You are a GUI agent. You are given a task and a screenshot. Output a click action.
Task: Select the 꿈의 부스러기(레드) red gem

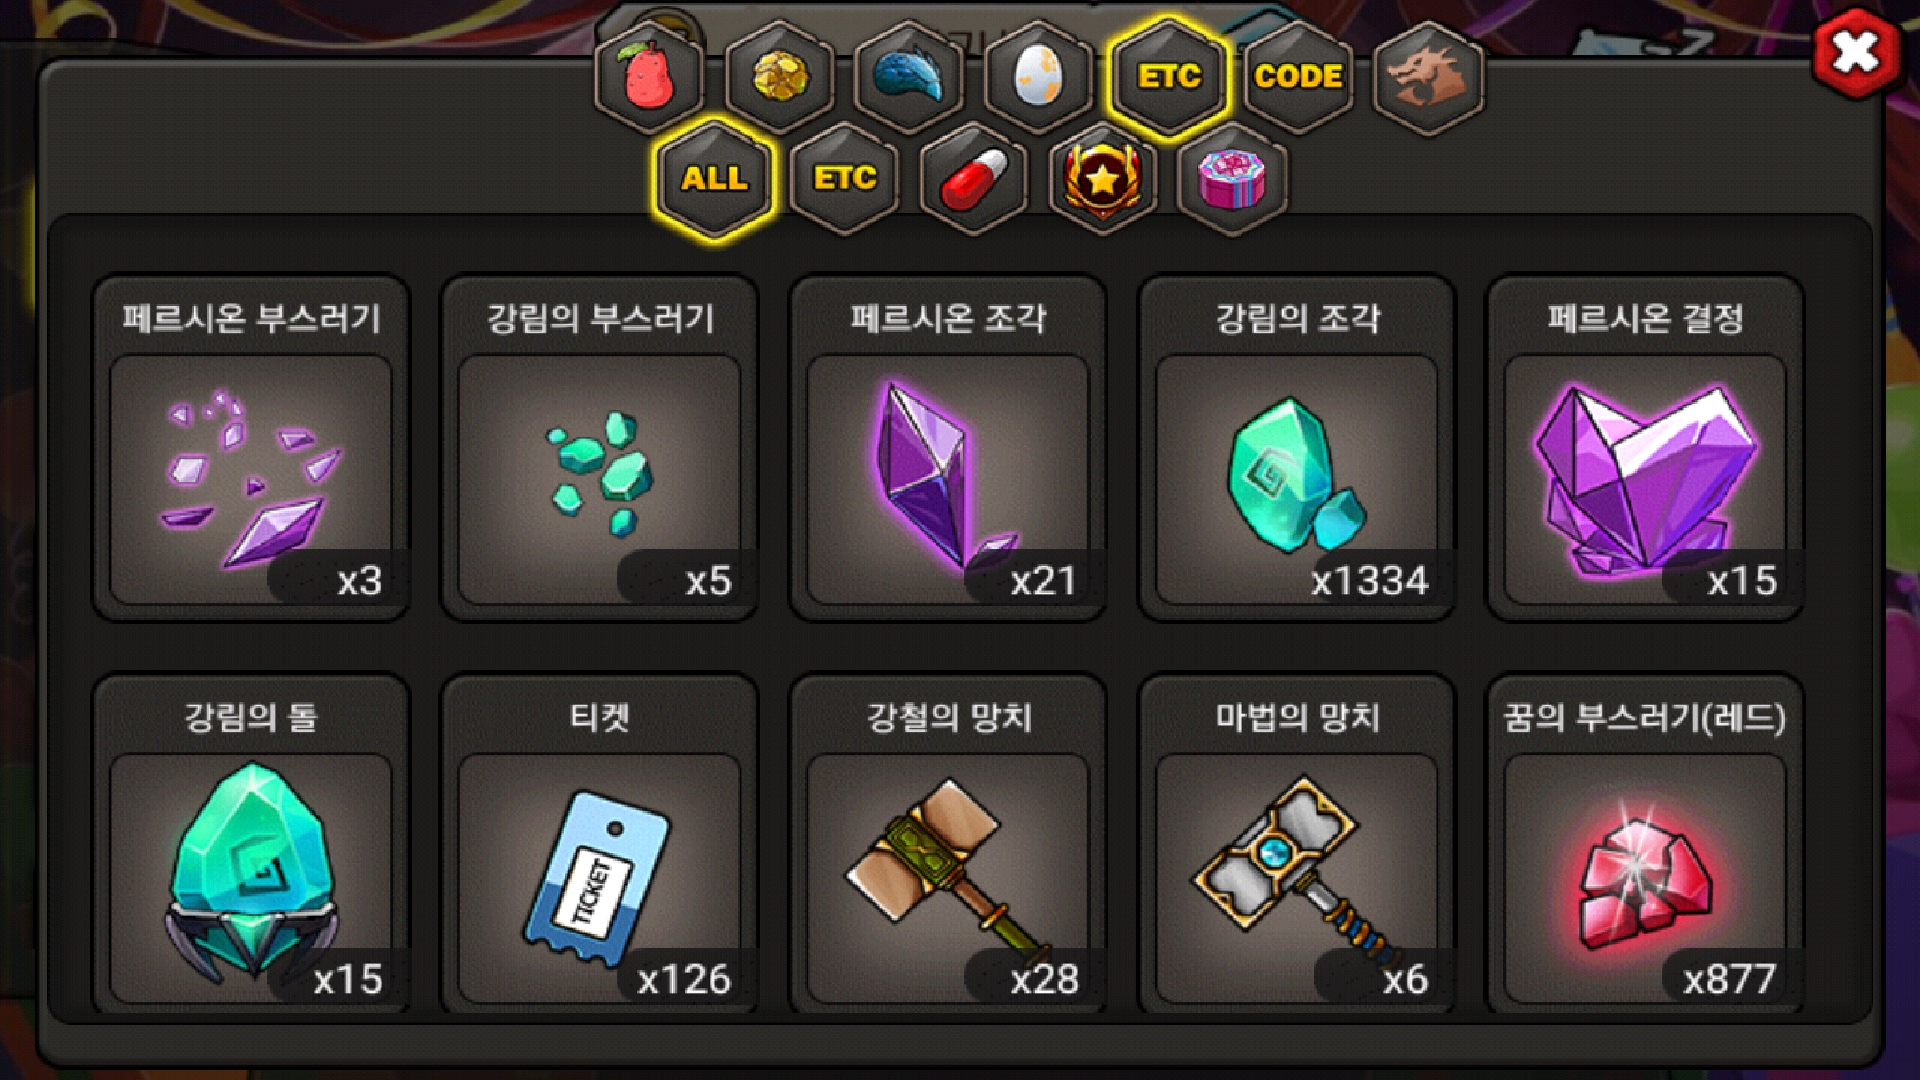(1645, 845)
